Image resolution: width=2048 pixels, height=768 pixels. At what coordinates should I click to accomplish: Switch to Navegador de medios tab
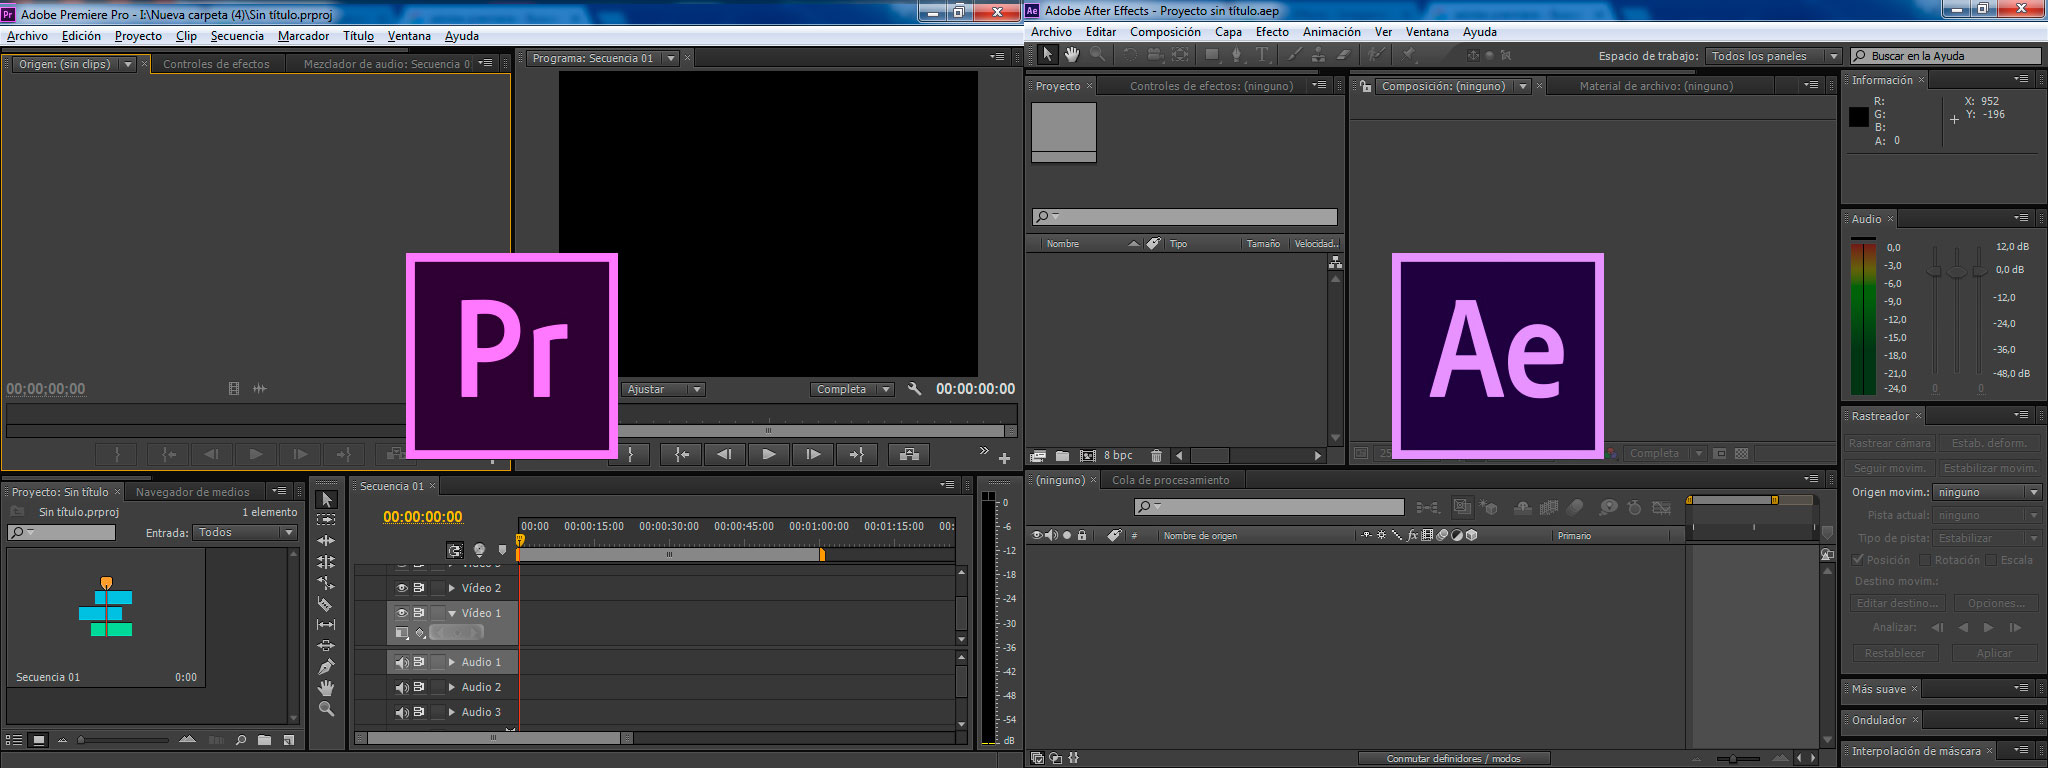tap(193, 492)
